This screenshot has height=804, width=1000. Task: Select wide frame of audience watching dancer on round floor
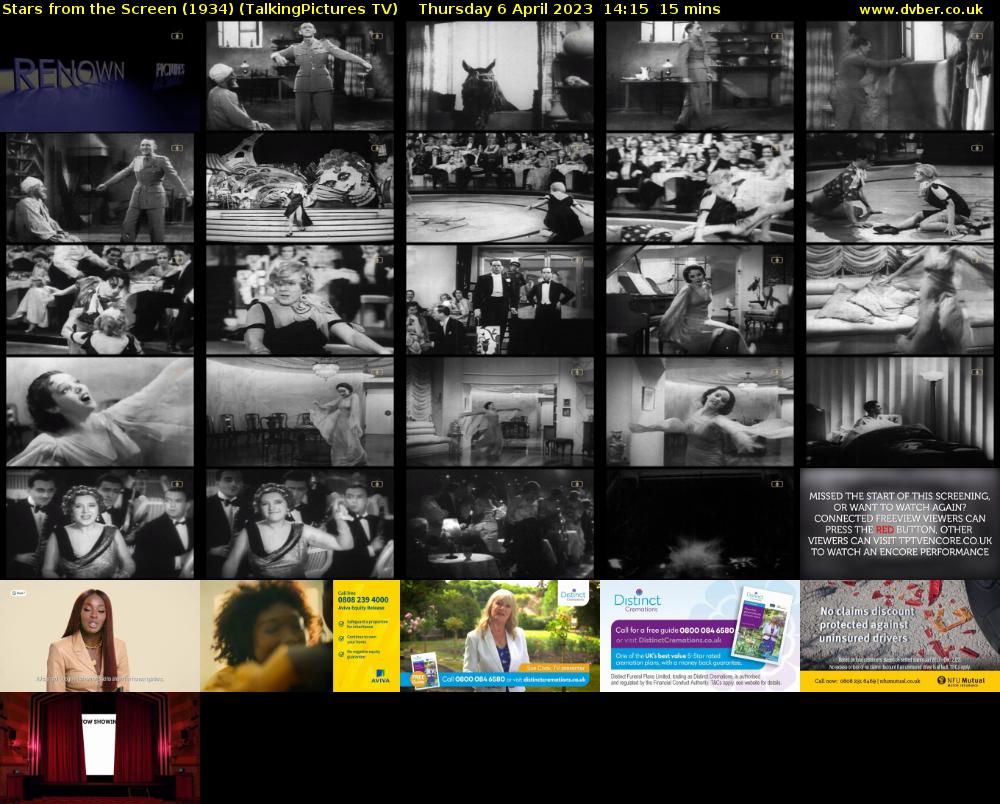coord(500,188)
